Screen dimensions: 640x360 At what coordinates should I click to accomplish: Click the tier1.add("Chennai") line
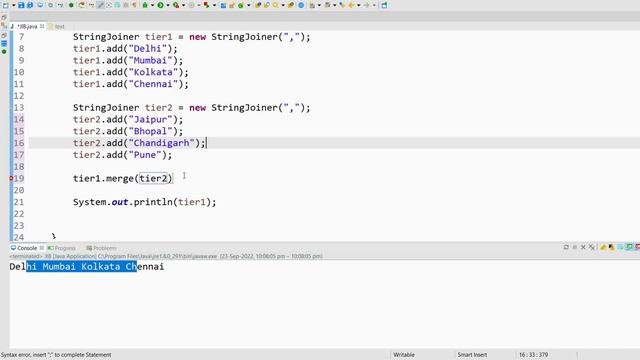pos(131,84)
